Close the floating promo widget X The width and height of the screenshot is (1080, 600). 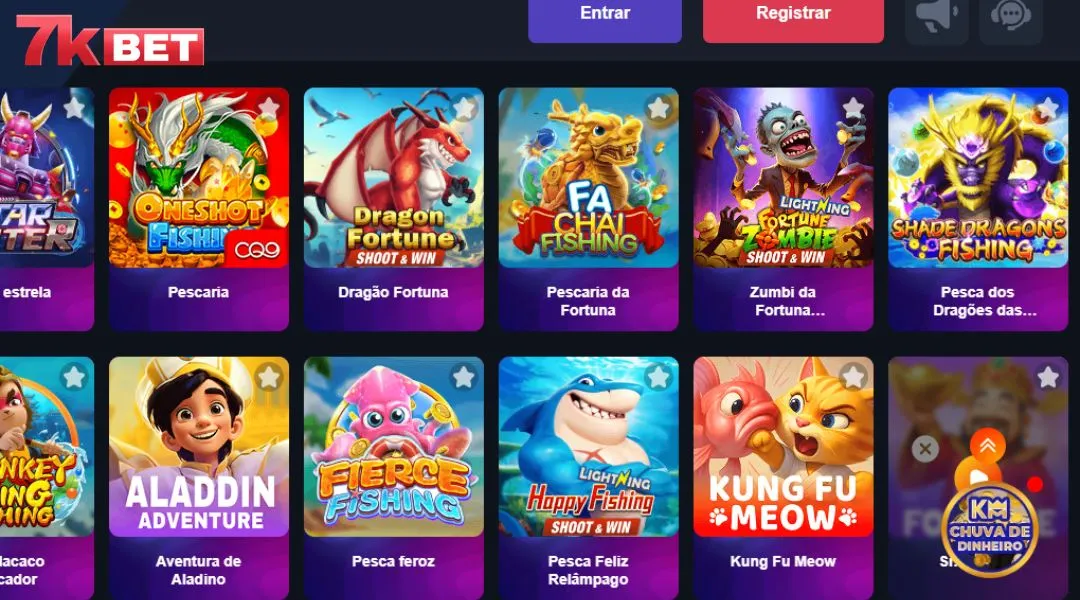pos(925,449)
